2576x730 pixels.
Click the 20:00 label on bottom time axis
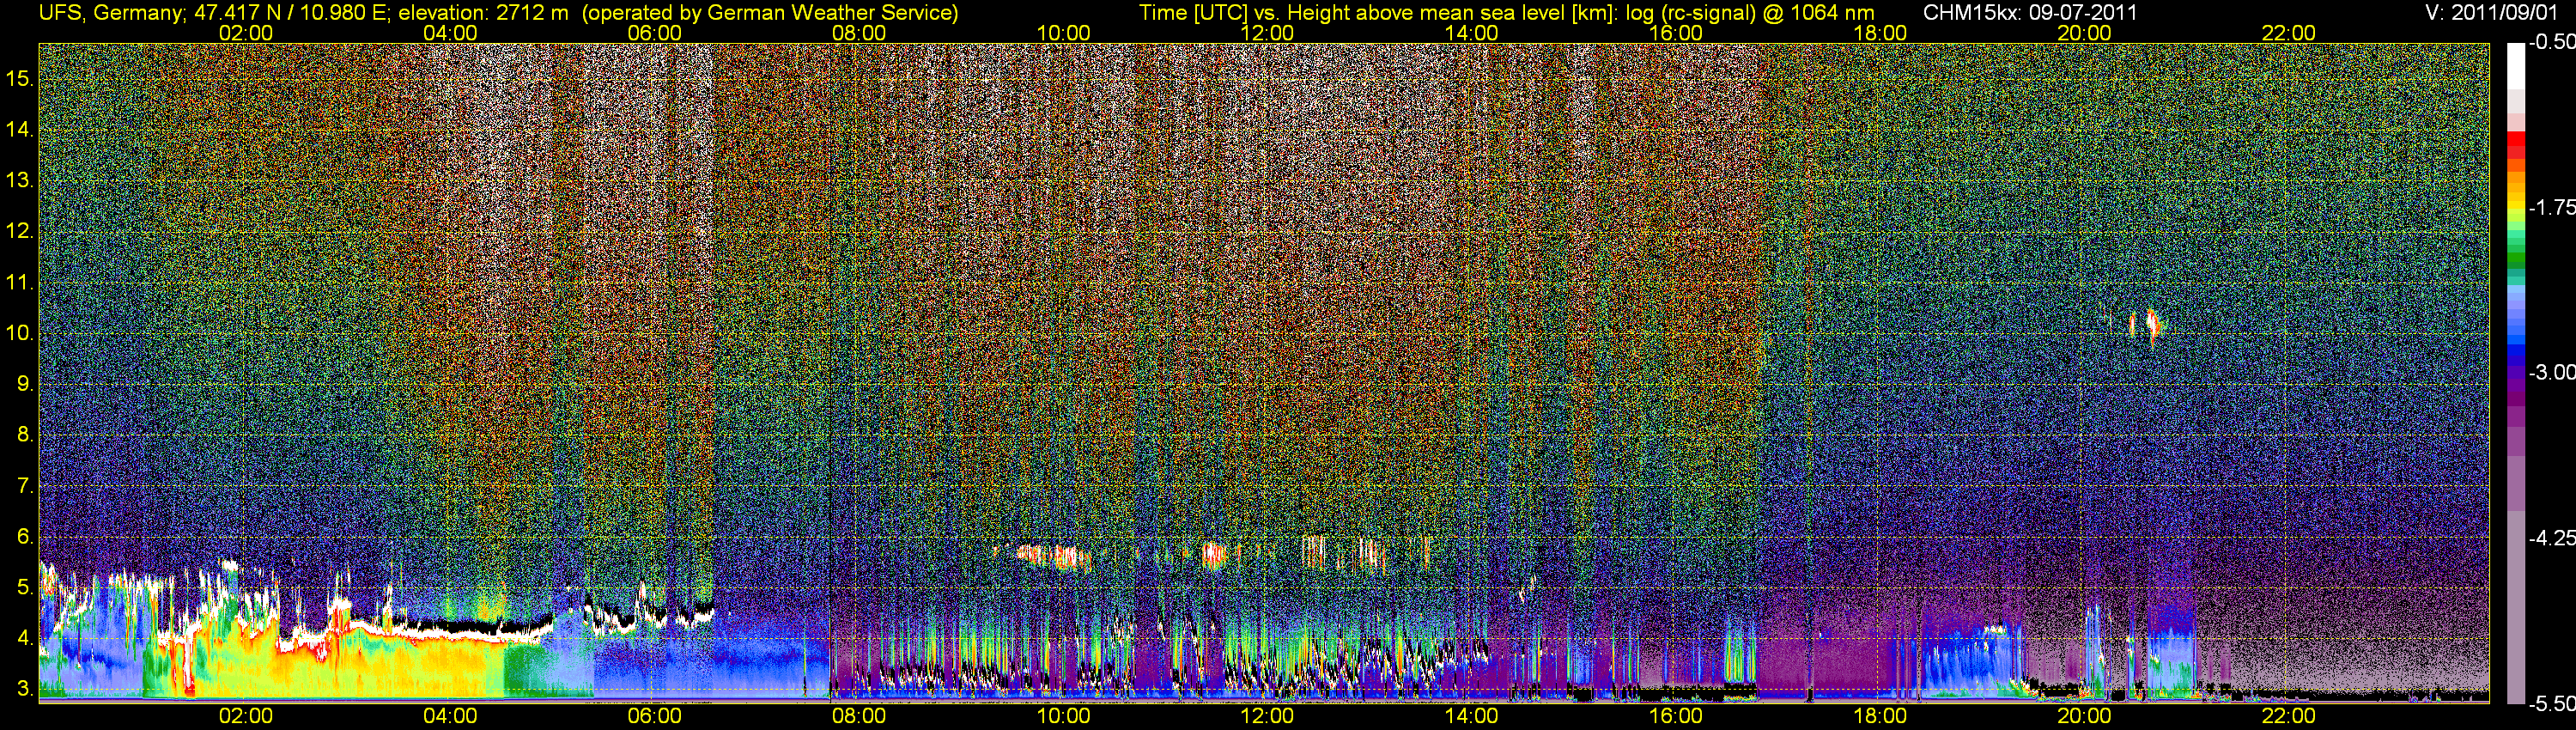tap(2084, 716)
